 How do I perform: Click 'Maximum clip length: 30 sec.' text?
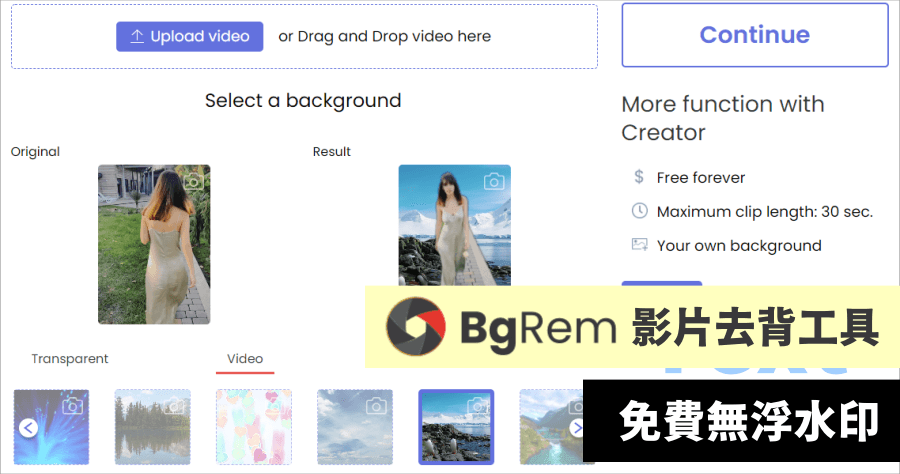click(765, 212)
